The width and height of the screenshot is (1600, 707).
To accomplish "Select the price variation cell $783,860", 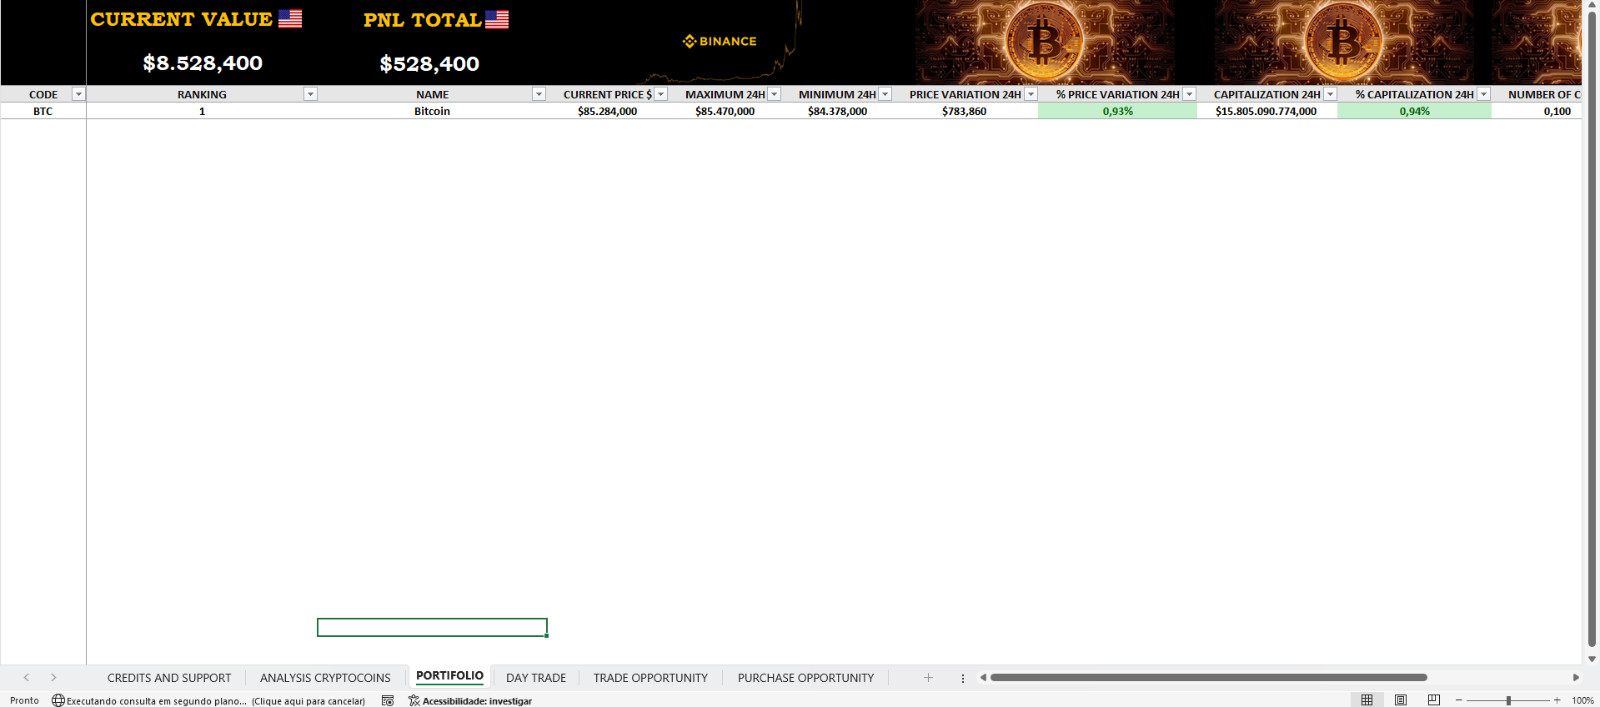I will pos(964,111).
